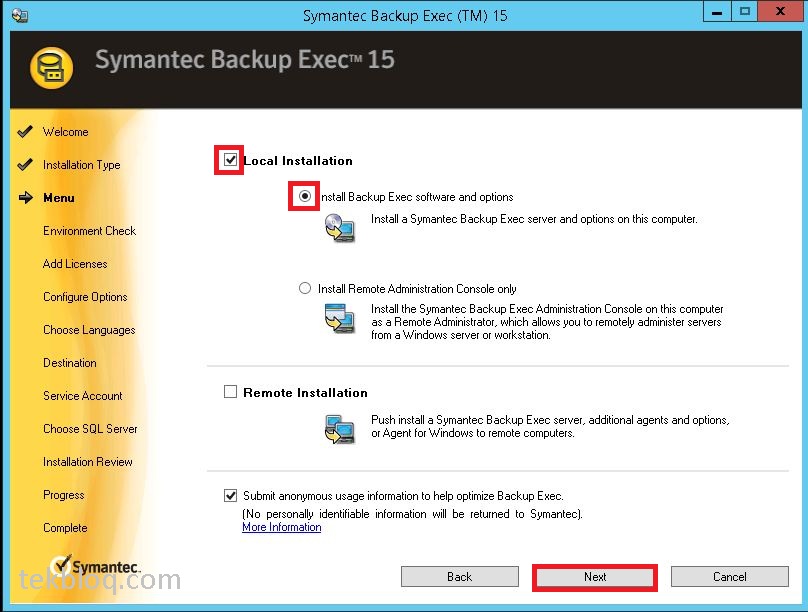Select Configure Options step in sidebar
This screenshot has height=612, width=808.
click(85, 297)
